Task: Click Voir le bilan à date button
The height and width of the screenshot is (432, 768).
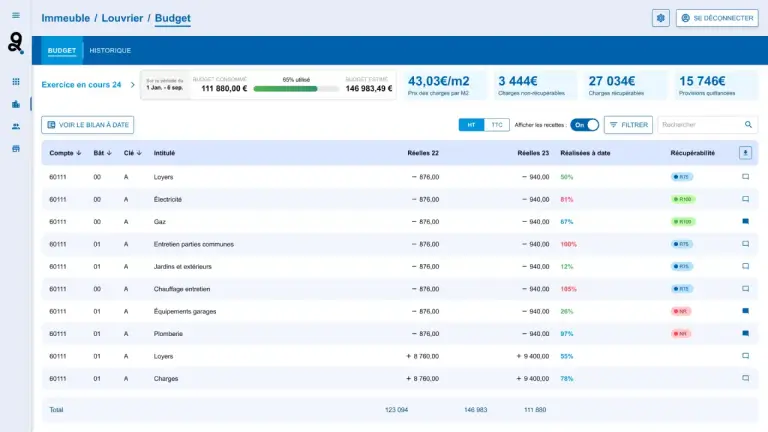Action: coord(88,125)
